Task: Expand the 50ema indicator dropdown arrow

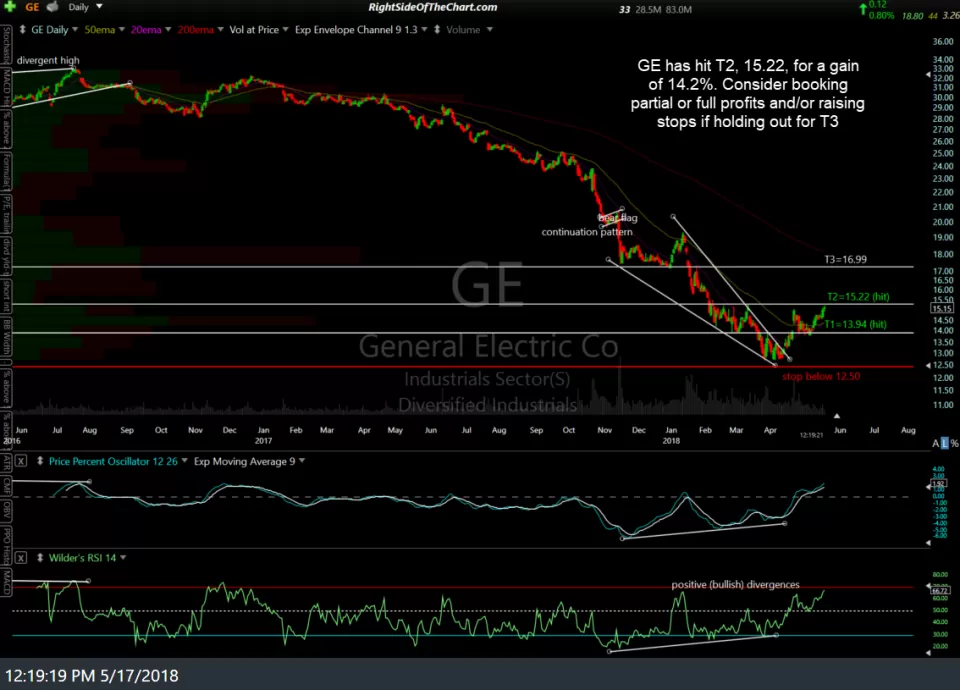Action: tap(121, 29)
